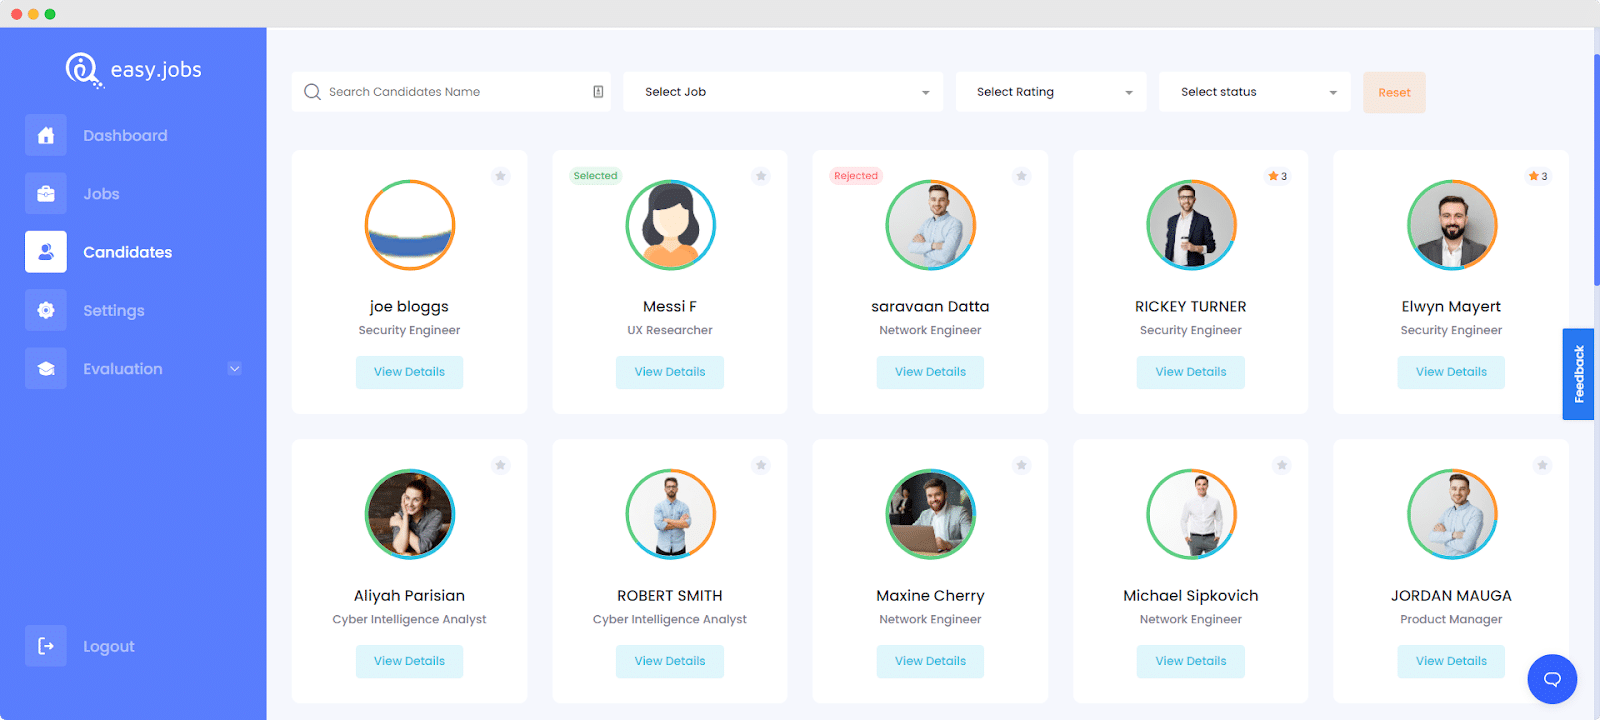
Task: Open the Evaluation menu item
Action: point(122,369)
